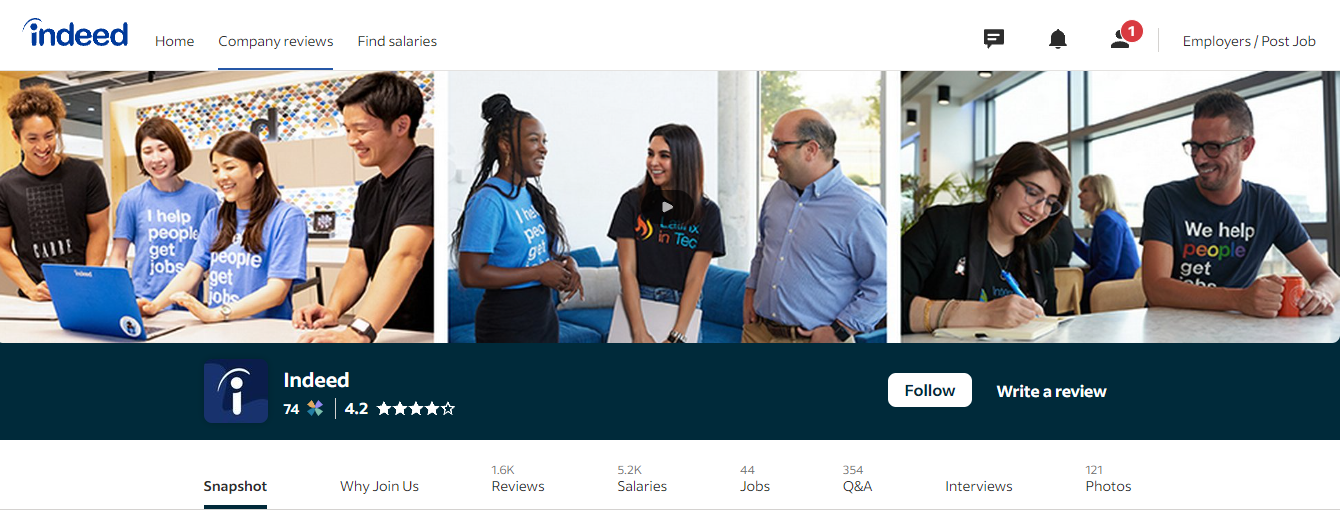The width and height of the screenshot is (1340, 528).
Task: Click the 4.2 star rating
Action: pos(400,408)
